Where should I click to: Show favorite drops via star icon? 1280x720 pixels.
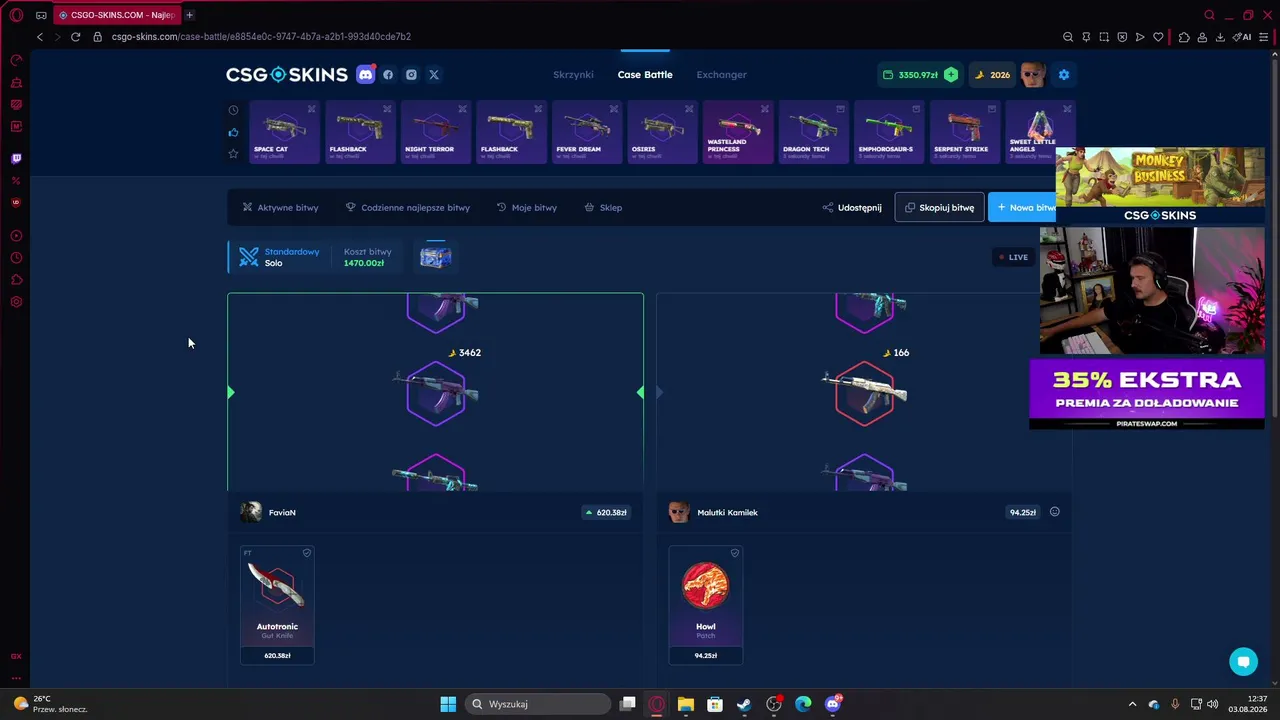(233, 153)
